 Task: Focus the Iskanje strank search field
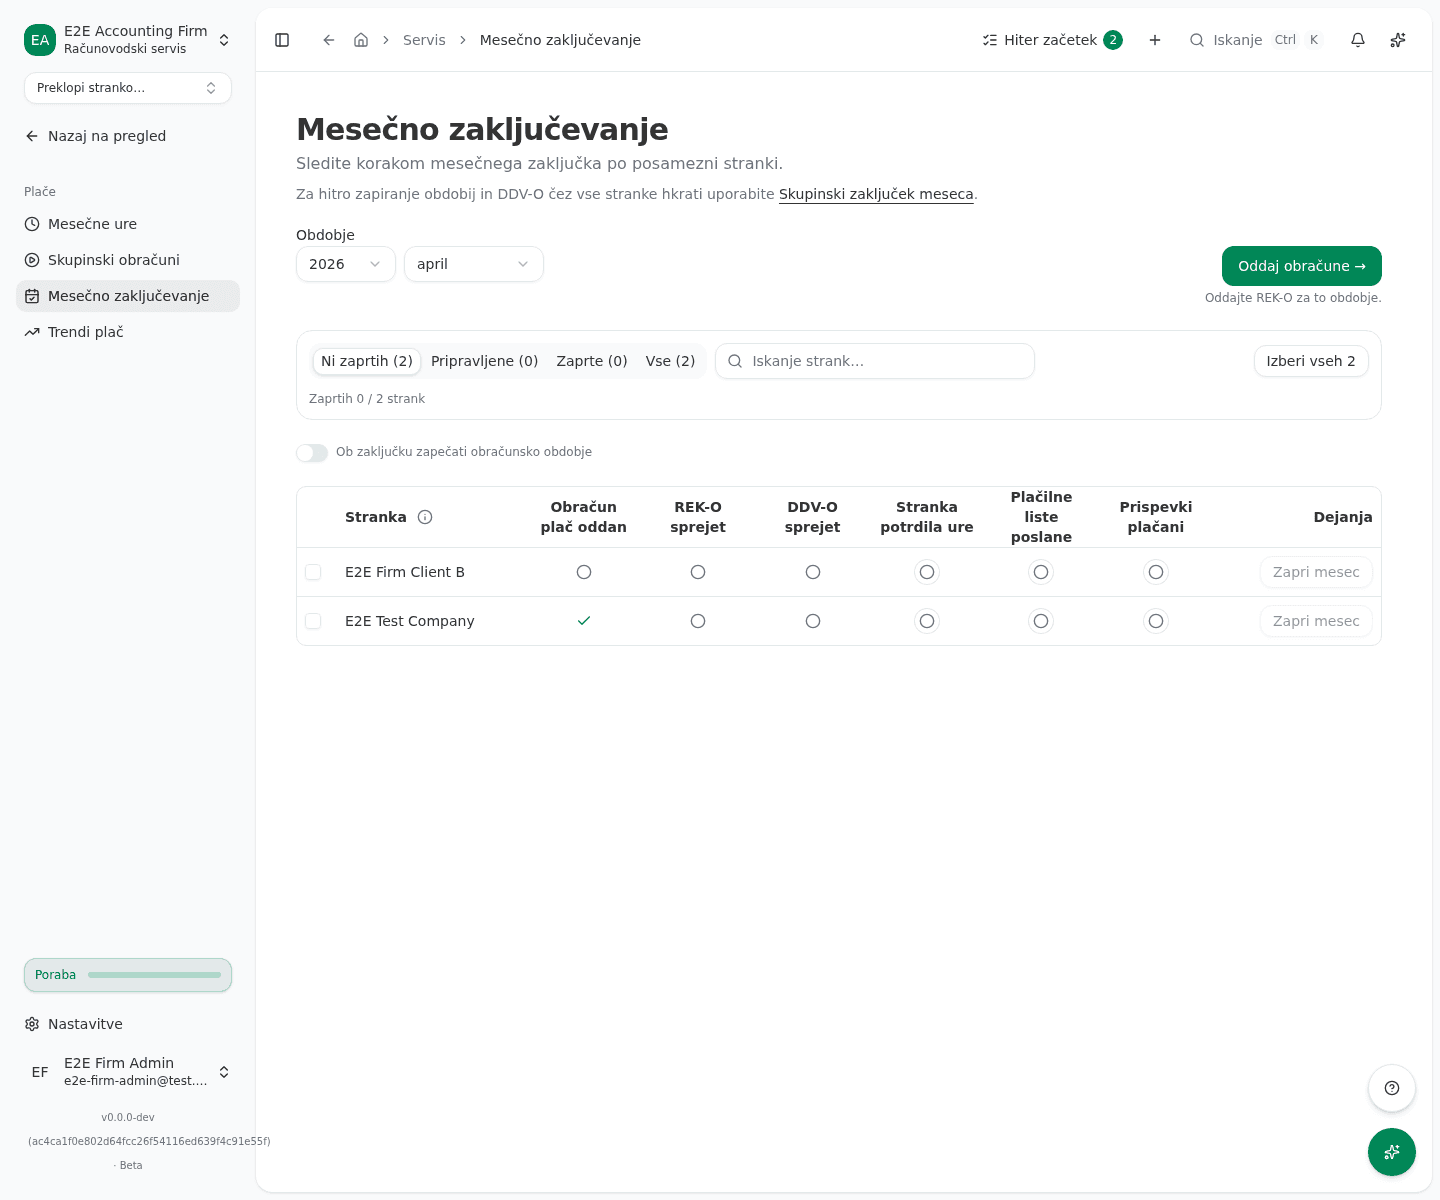(x=875, y=361)
